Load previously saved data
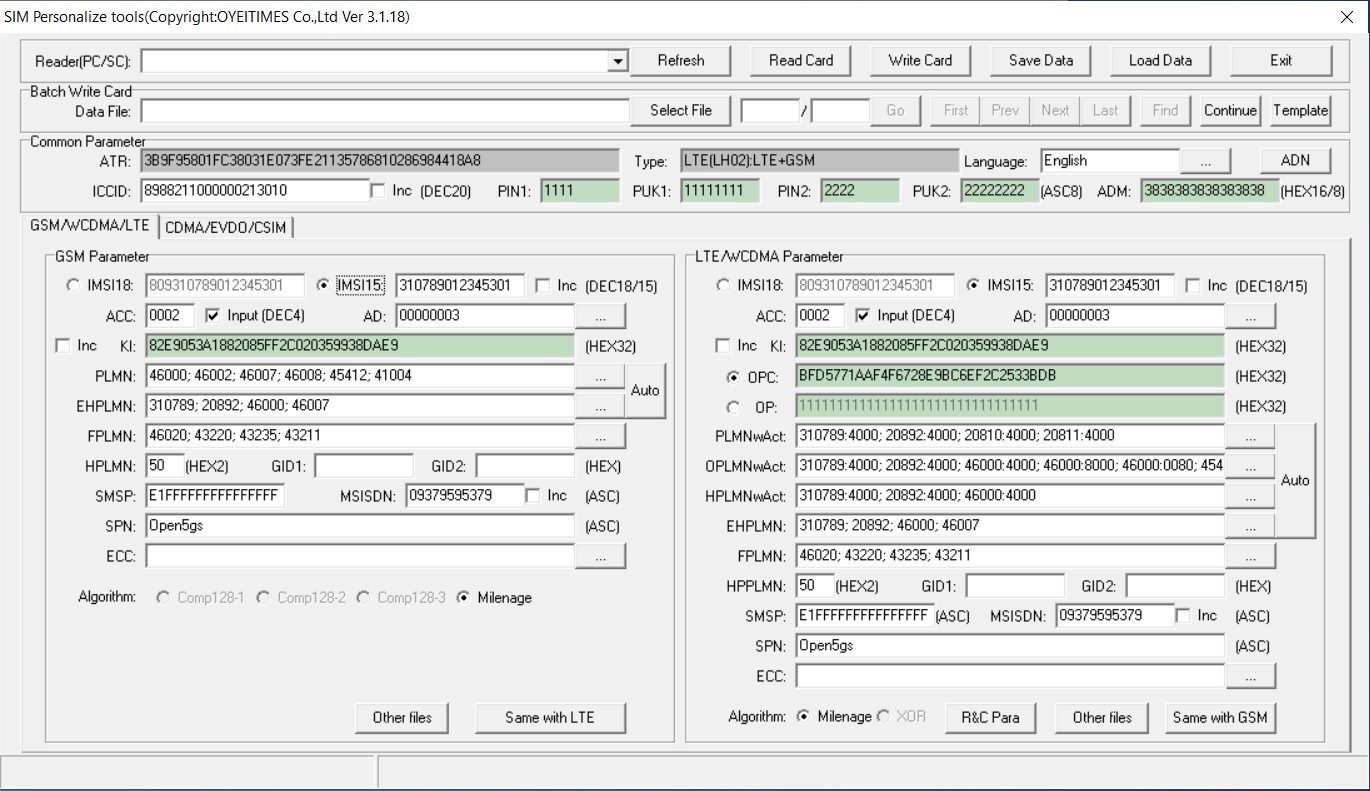This screenshot has width=1370, height=791. point(1160,60)
